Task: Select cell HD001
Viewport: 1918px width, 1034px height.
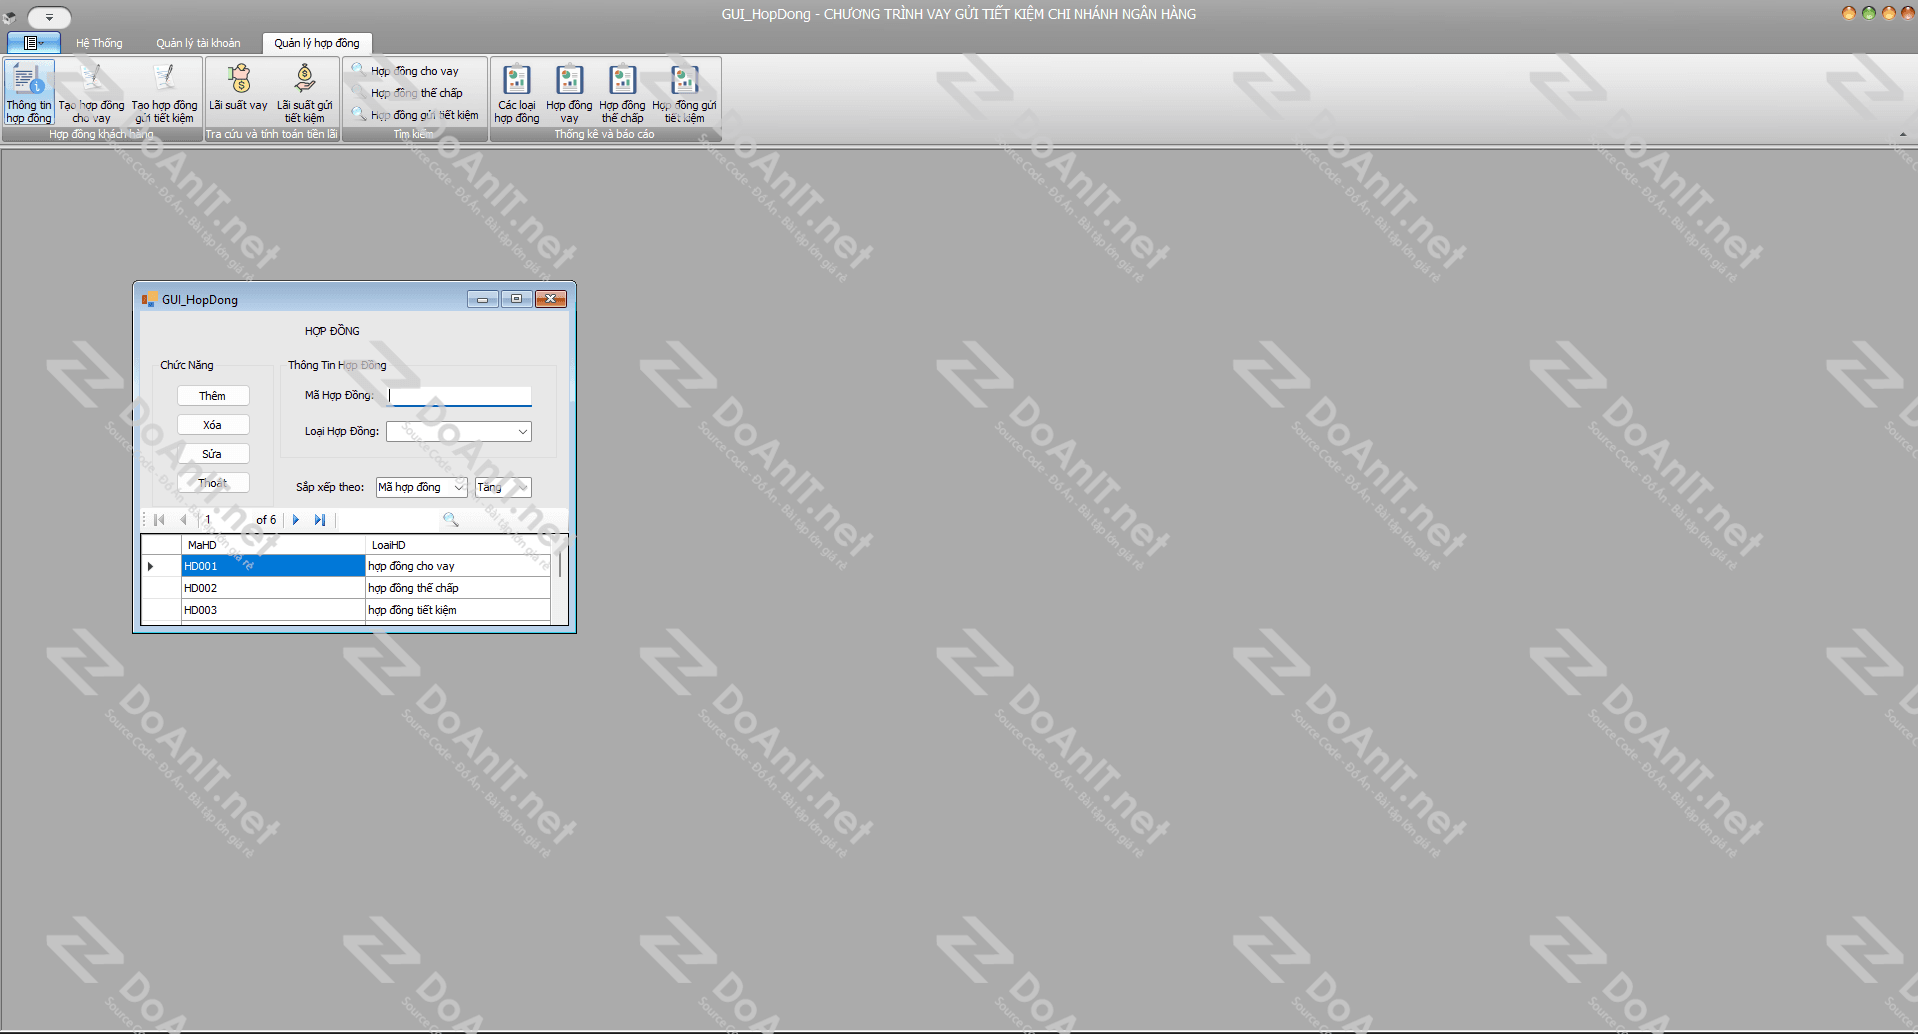Action: [273, 566]
